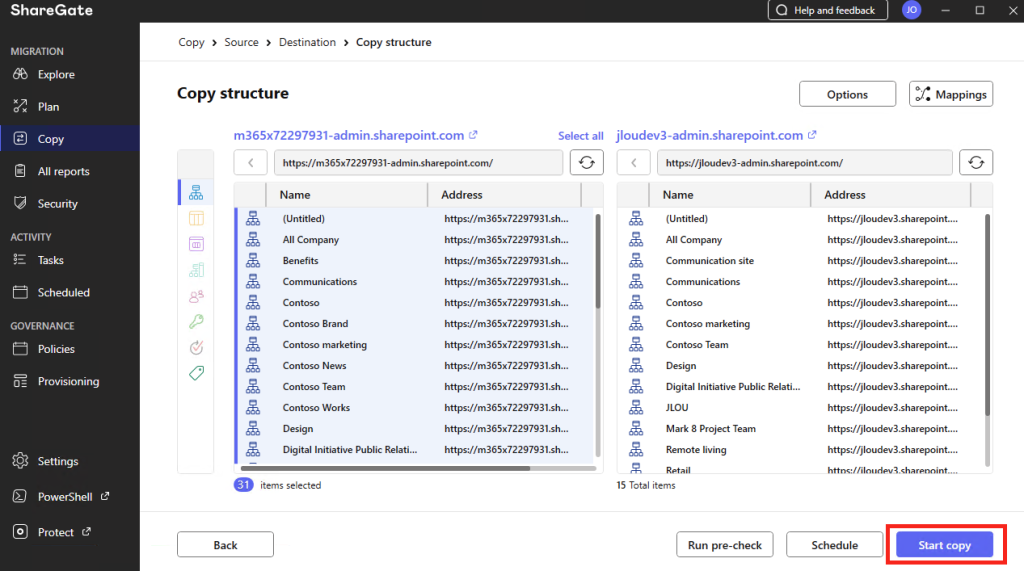Schedule the copy task
Viewport: 1024px width, 571px height.
pyautogui.click(x=834, y=544)
